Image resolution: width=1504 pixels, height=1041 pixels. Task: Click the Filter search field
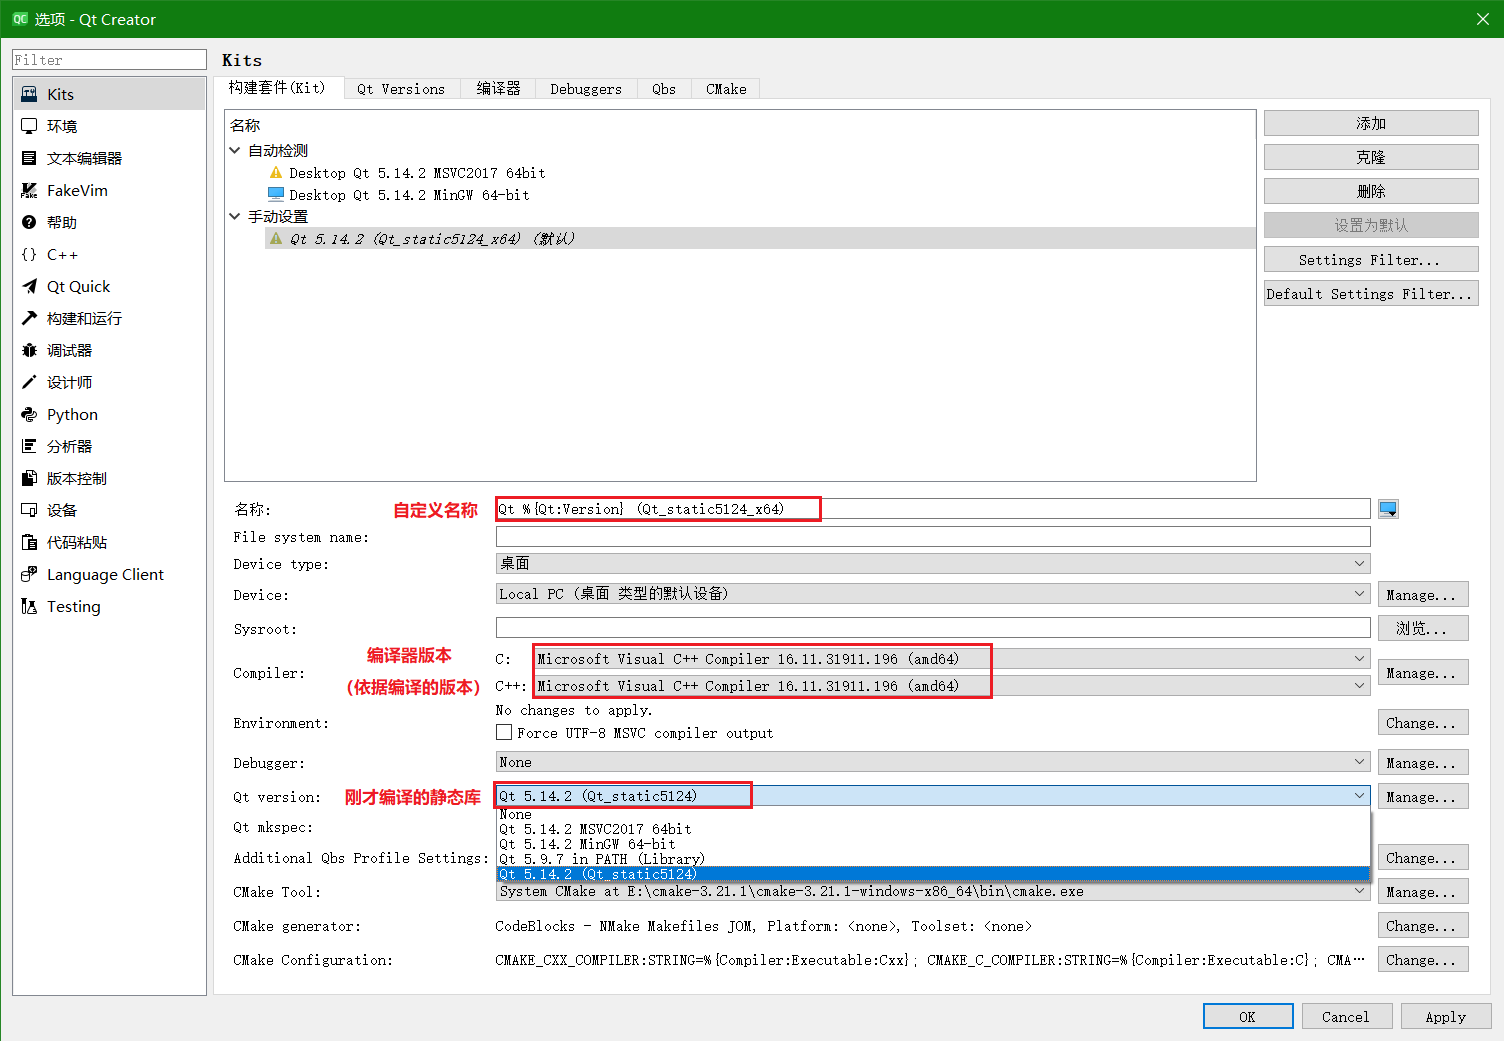108,59
